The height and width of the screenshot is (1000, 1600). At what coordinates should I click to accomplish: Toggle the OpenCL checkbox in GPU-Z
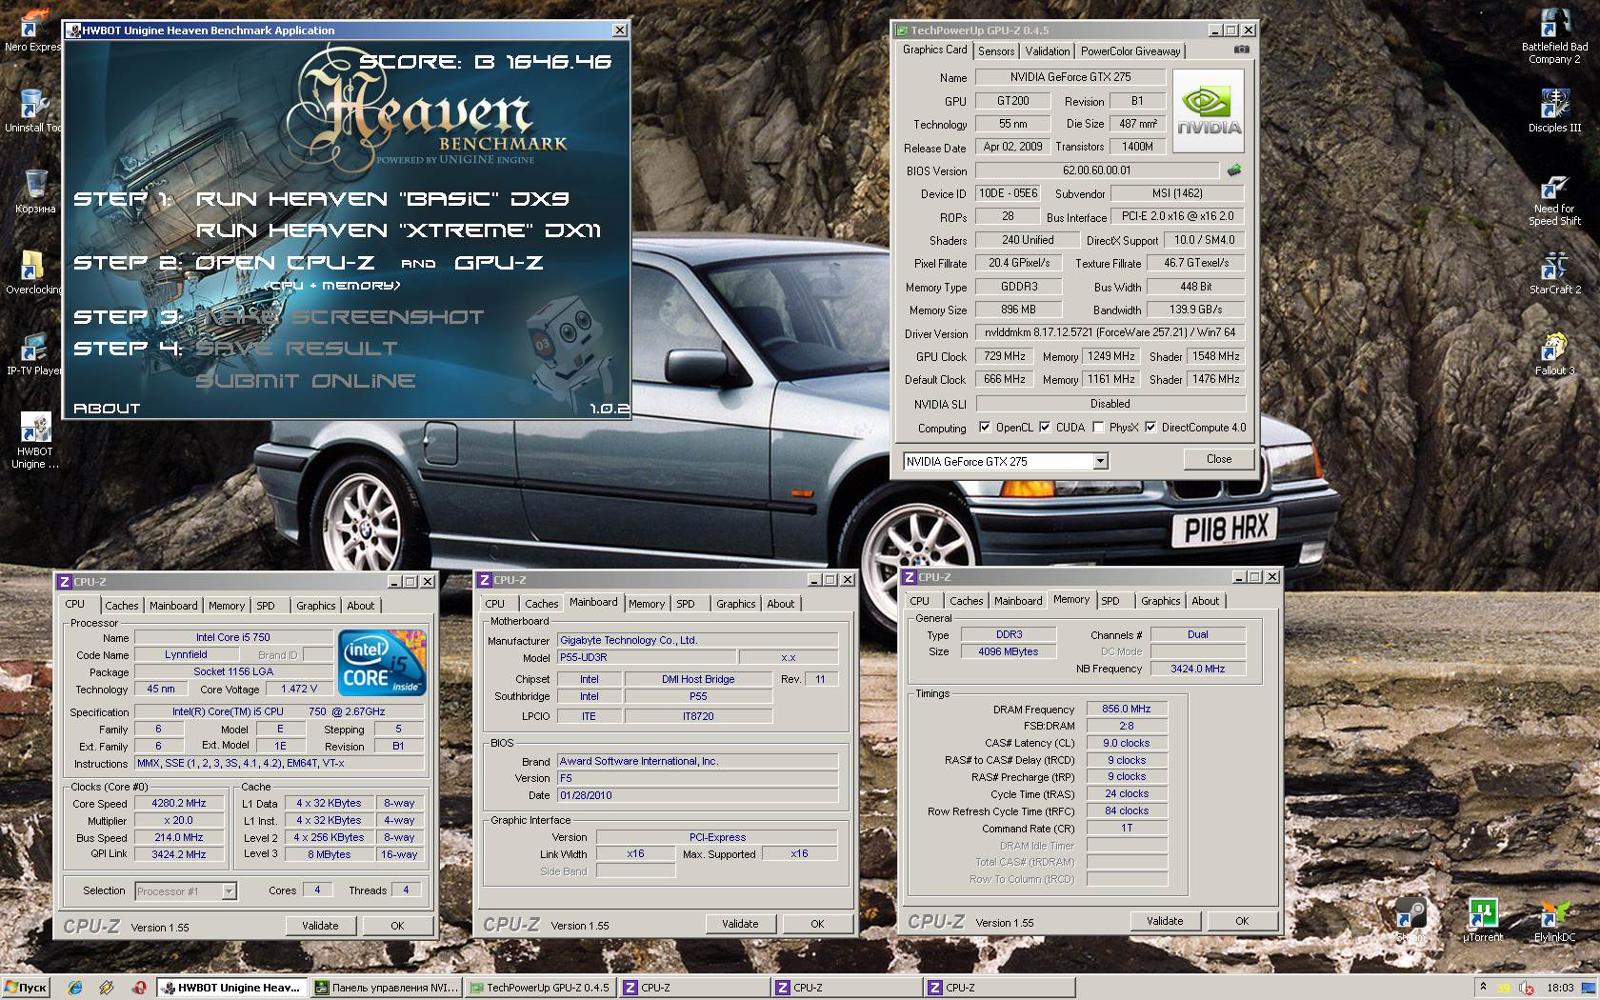pyautogui.click(x=985, y=427)
